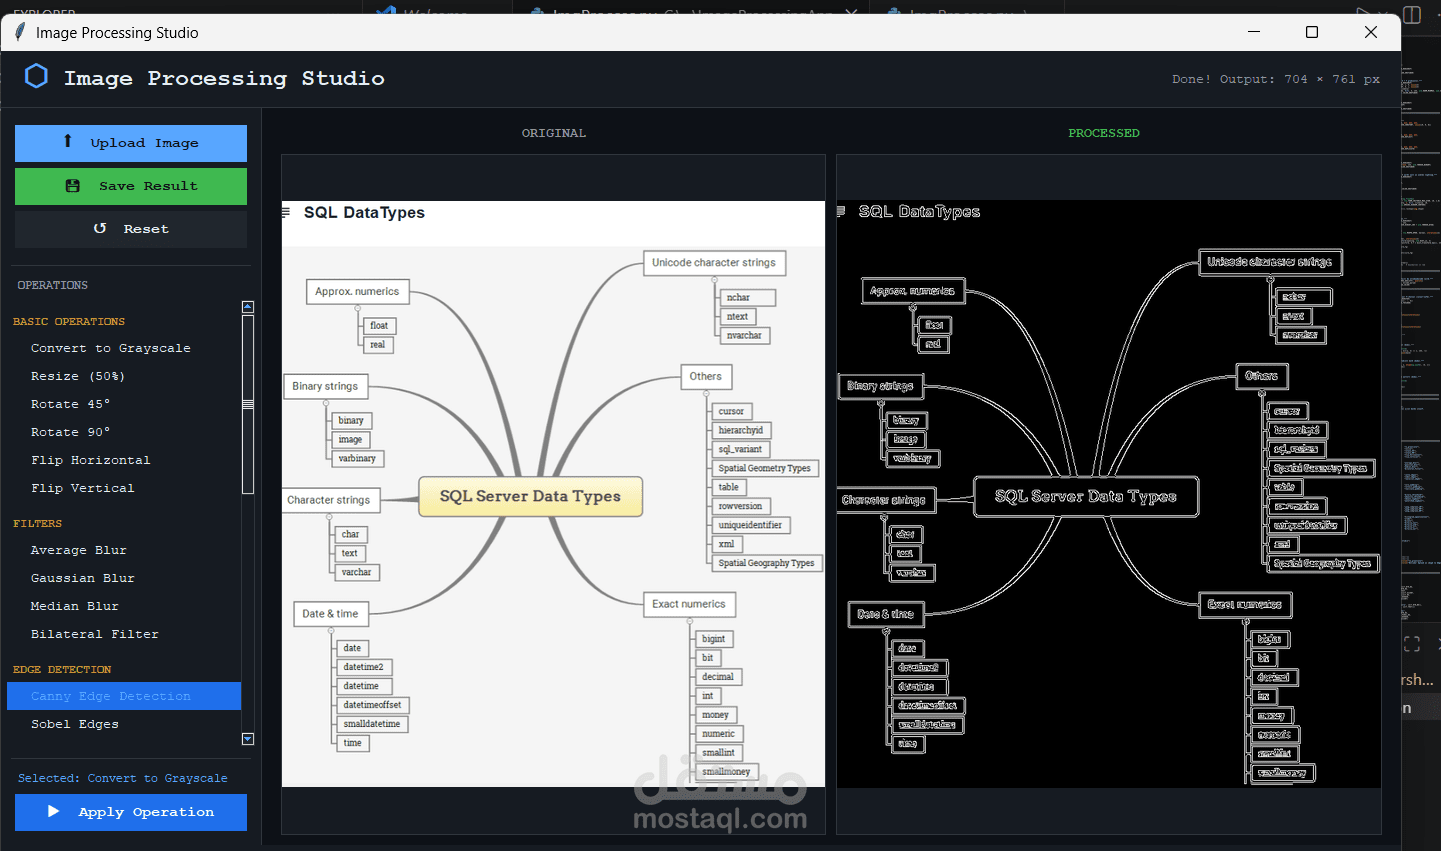
Task: Click the circular arrow Reset icon
Action: (x=100, y=229)
